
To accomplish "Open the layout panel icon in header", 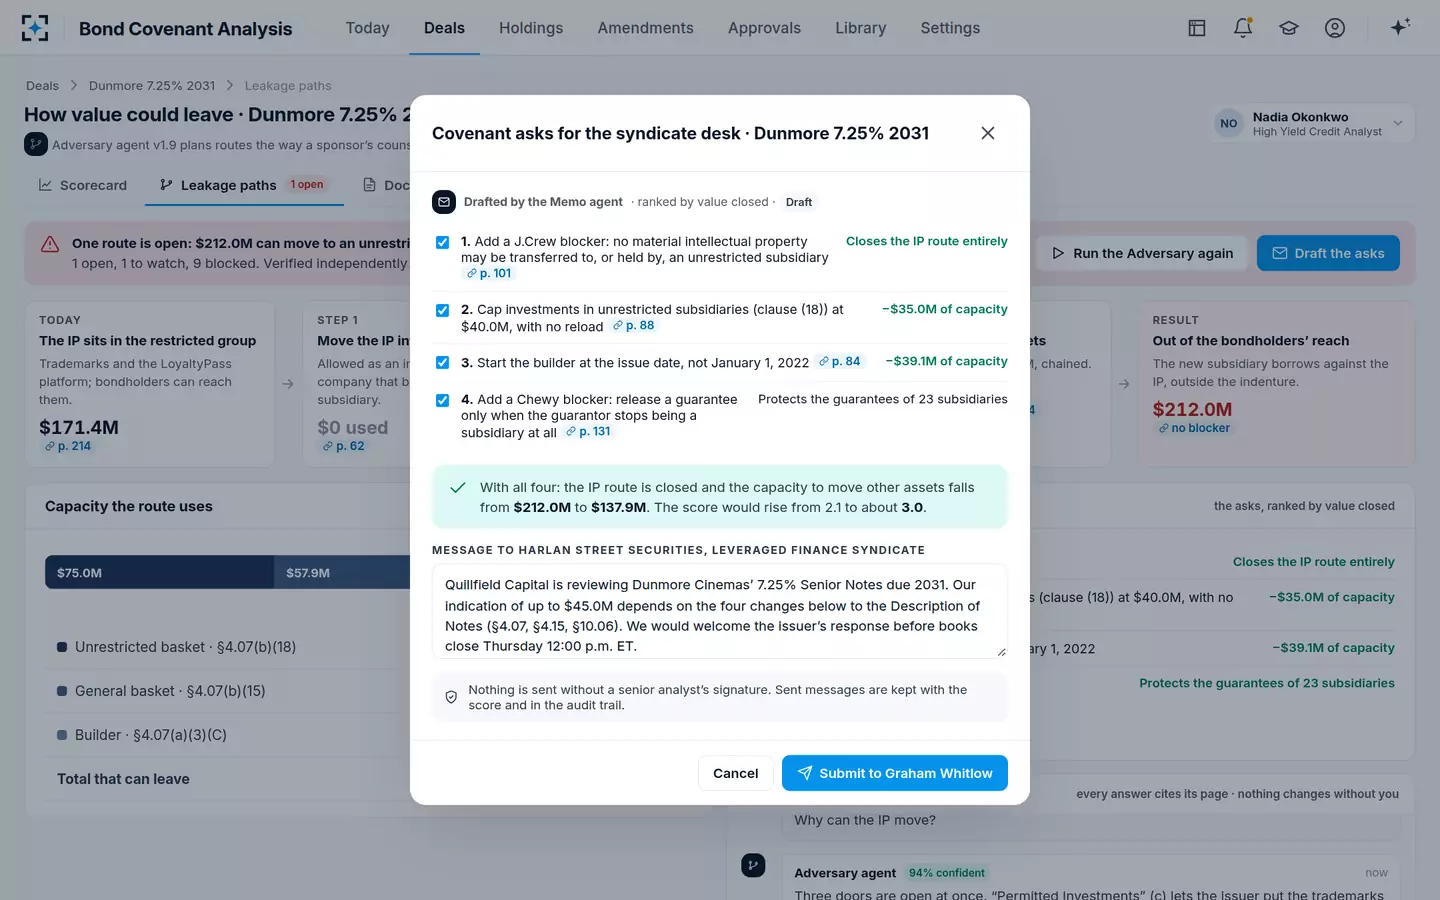I will (x=1197, y=28).
